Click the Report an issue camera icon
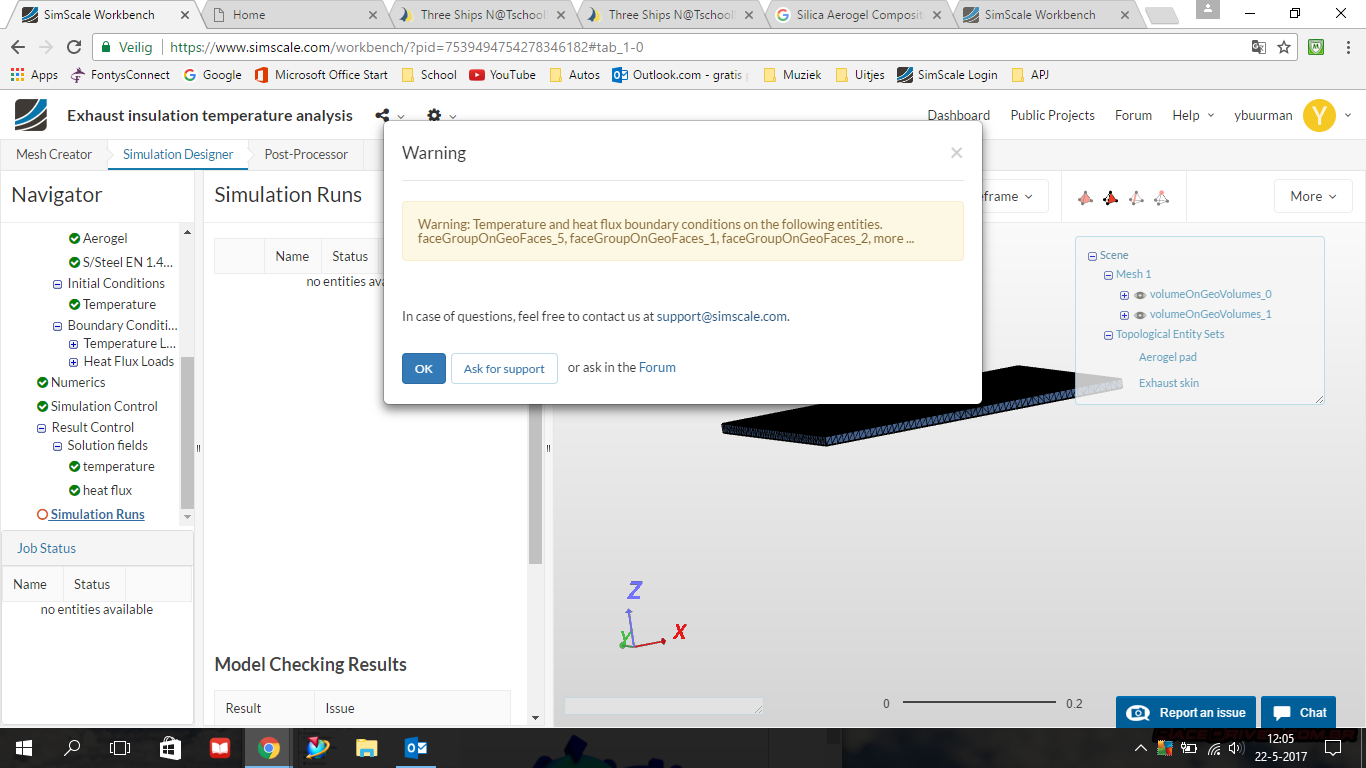Viewport: 1366px width, 768px height. (x=1138, y=712)
